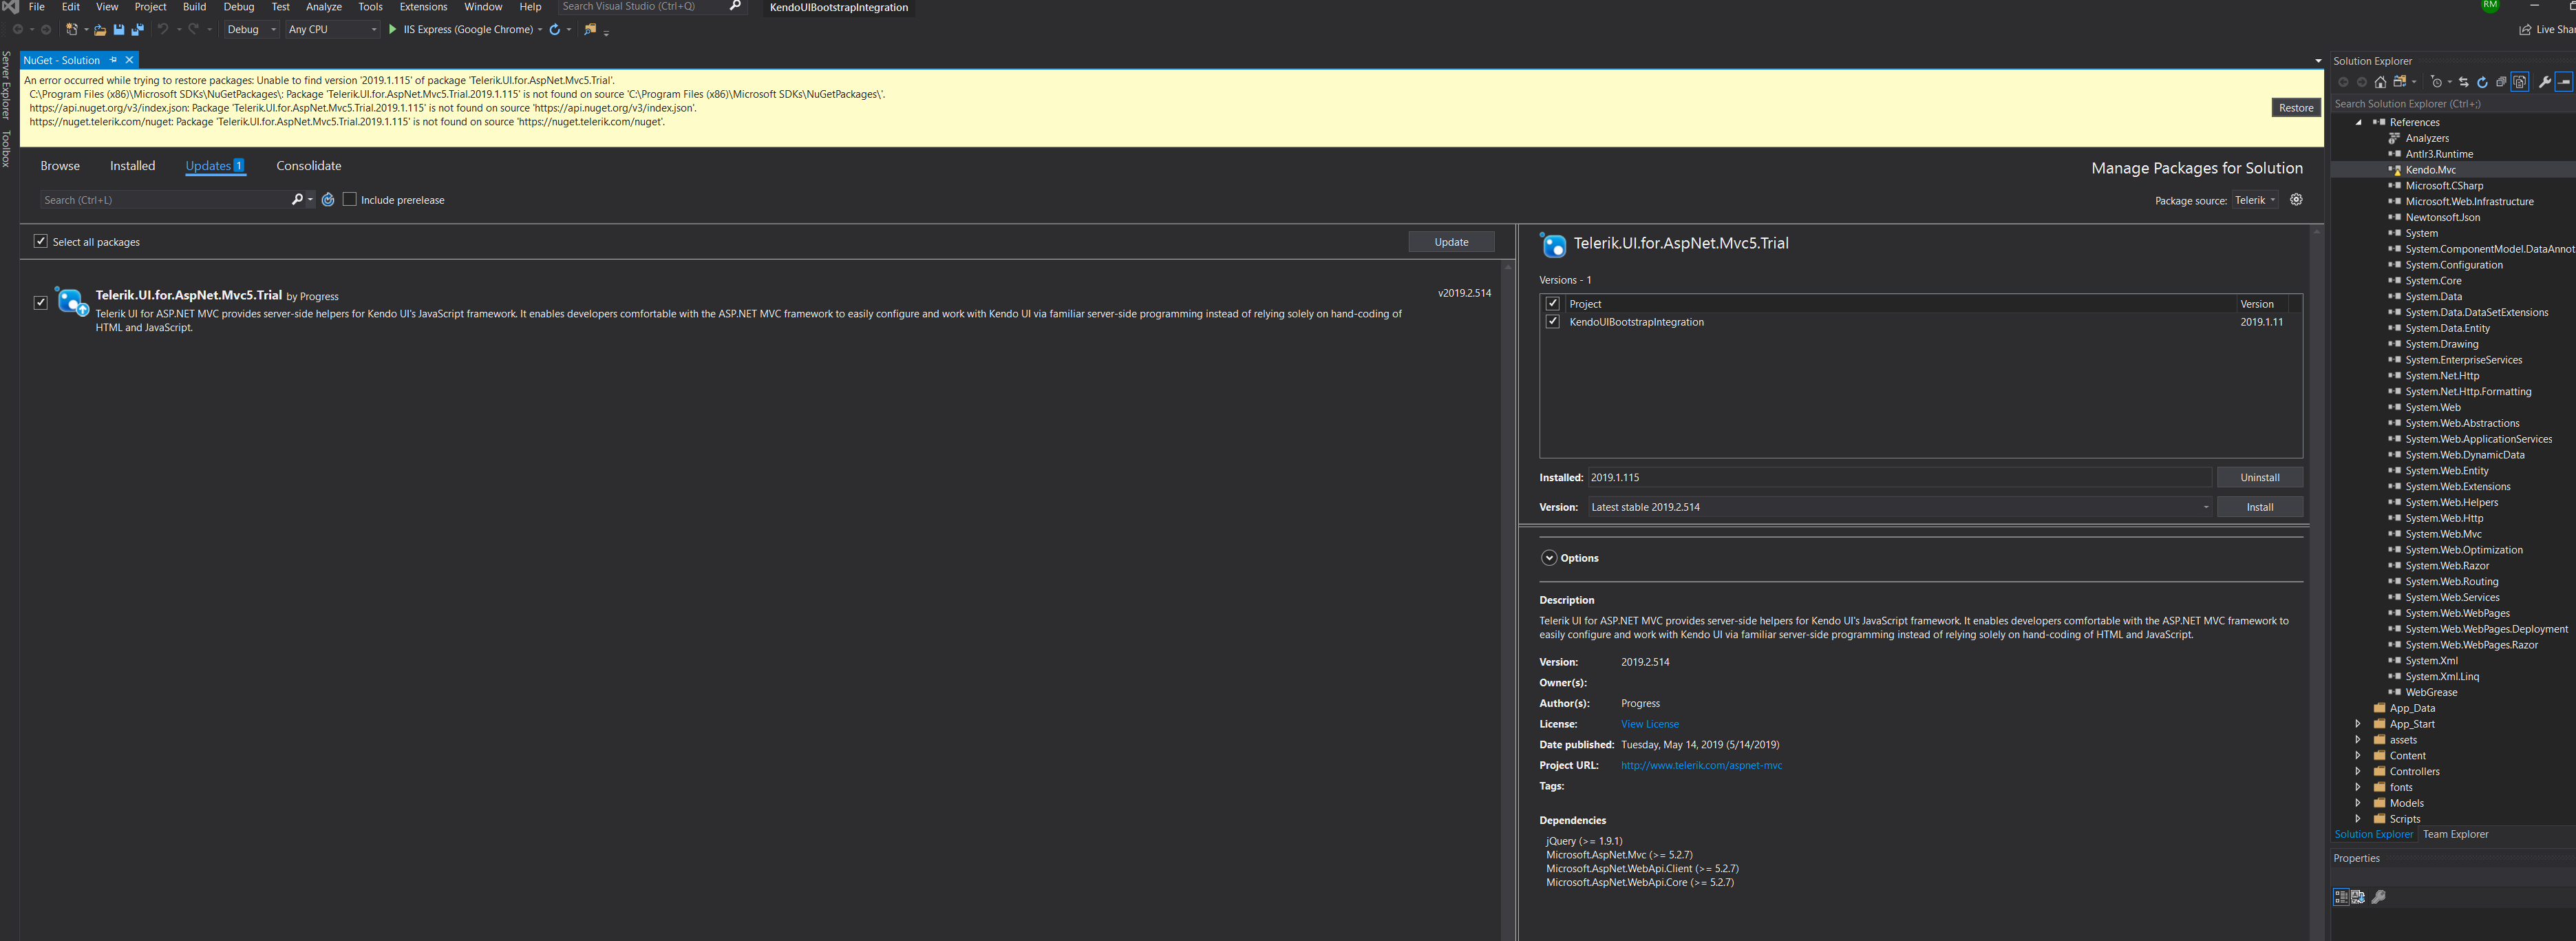Image resolution: width=2576 pixels, height=941 pixels.
Task: Click the Restore button
Action: (x=2295, y=108)
